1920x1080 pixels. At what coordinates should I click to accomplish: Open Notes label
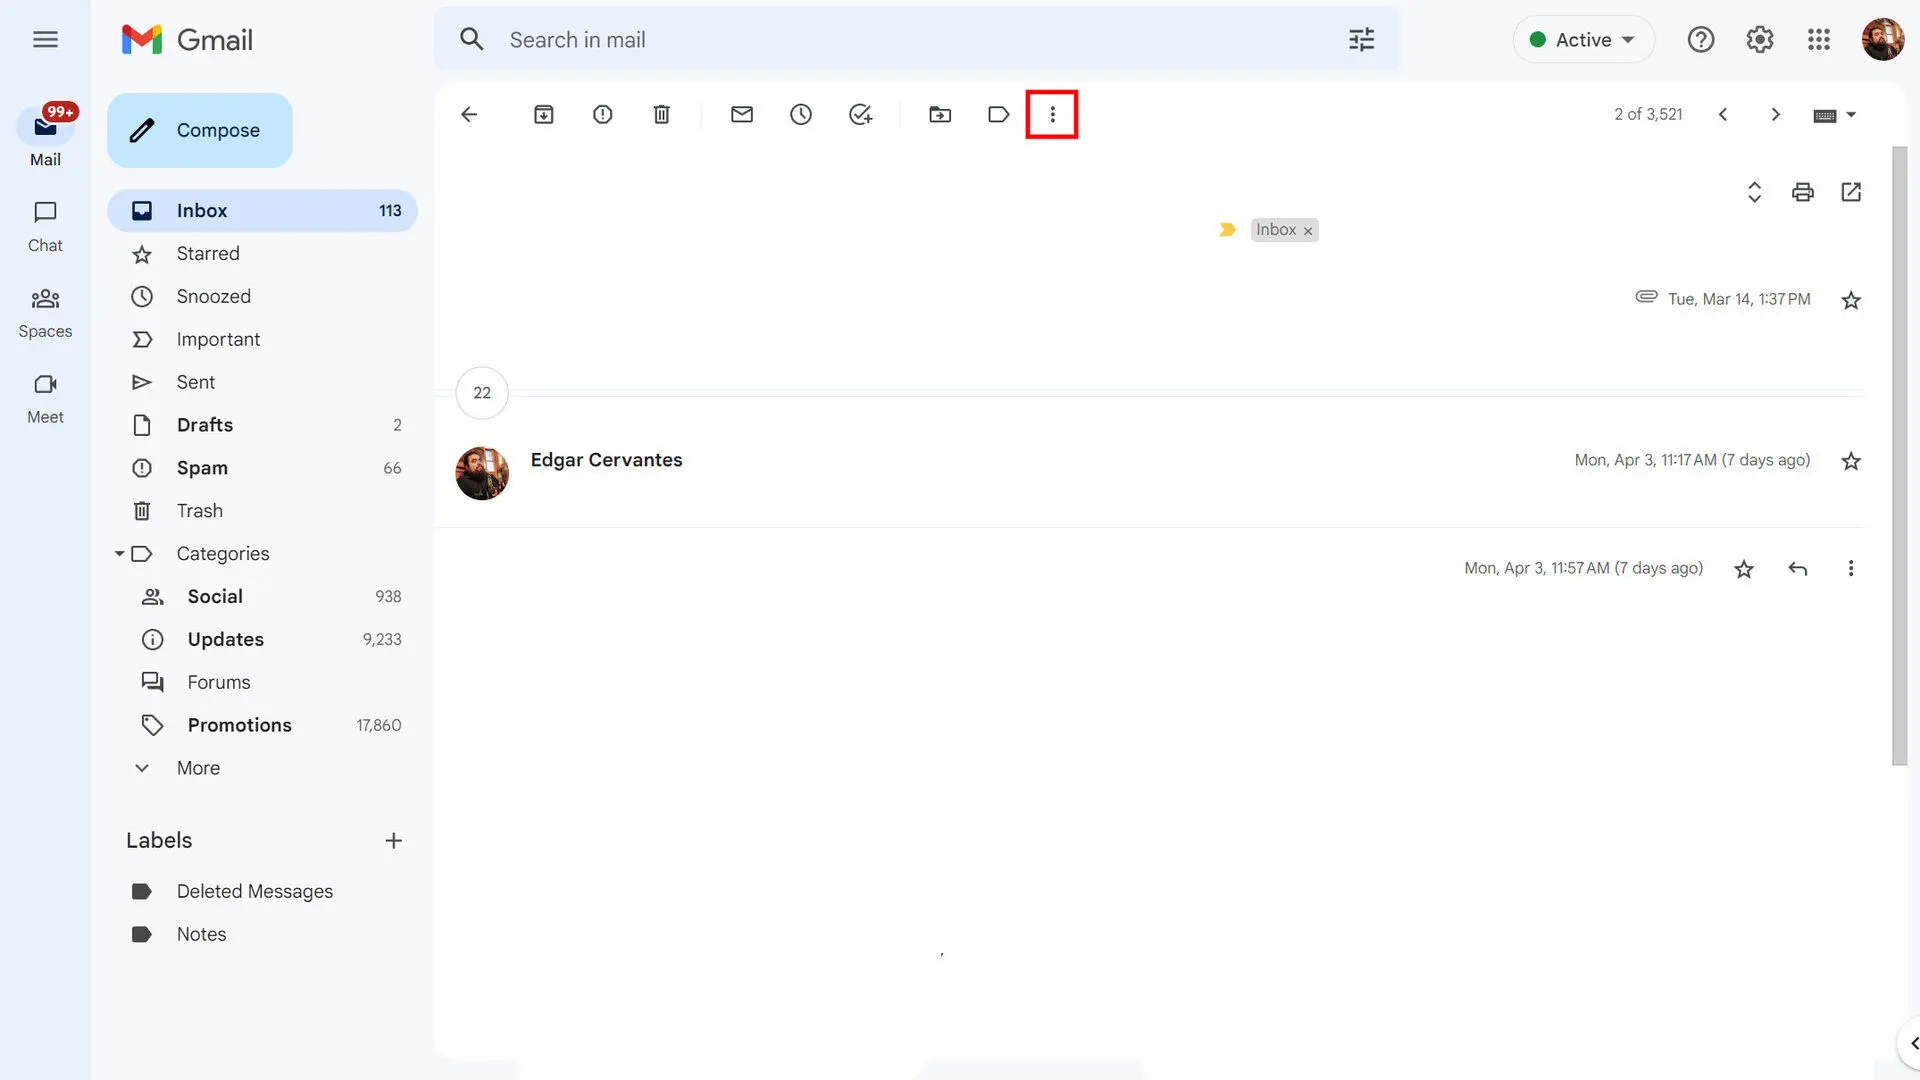262,935
